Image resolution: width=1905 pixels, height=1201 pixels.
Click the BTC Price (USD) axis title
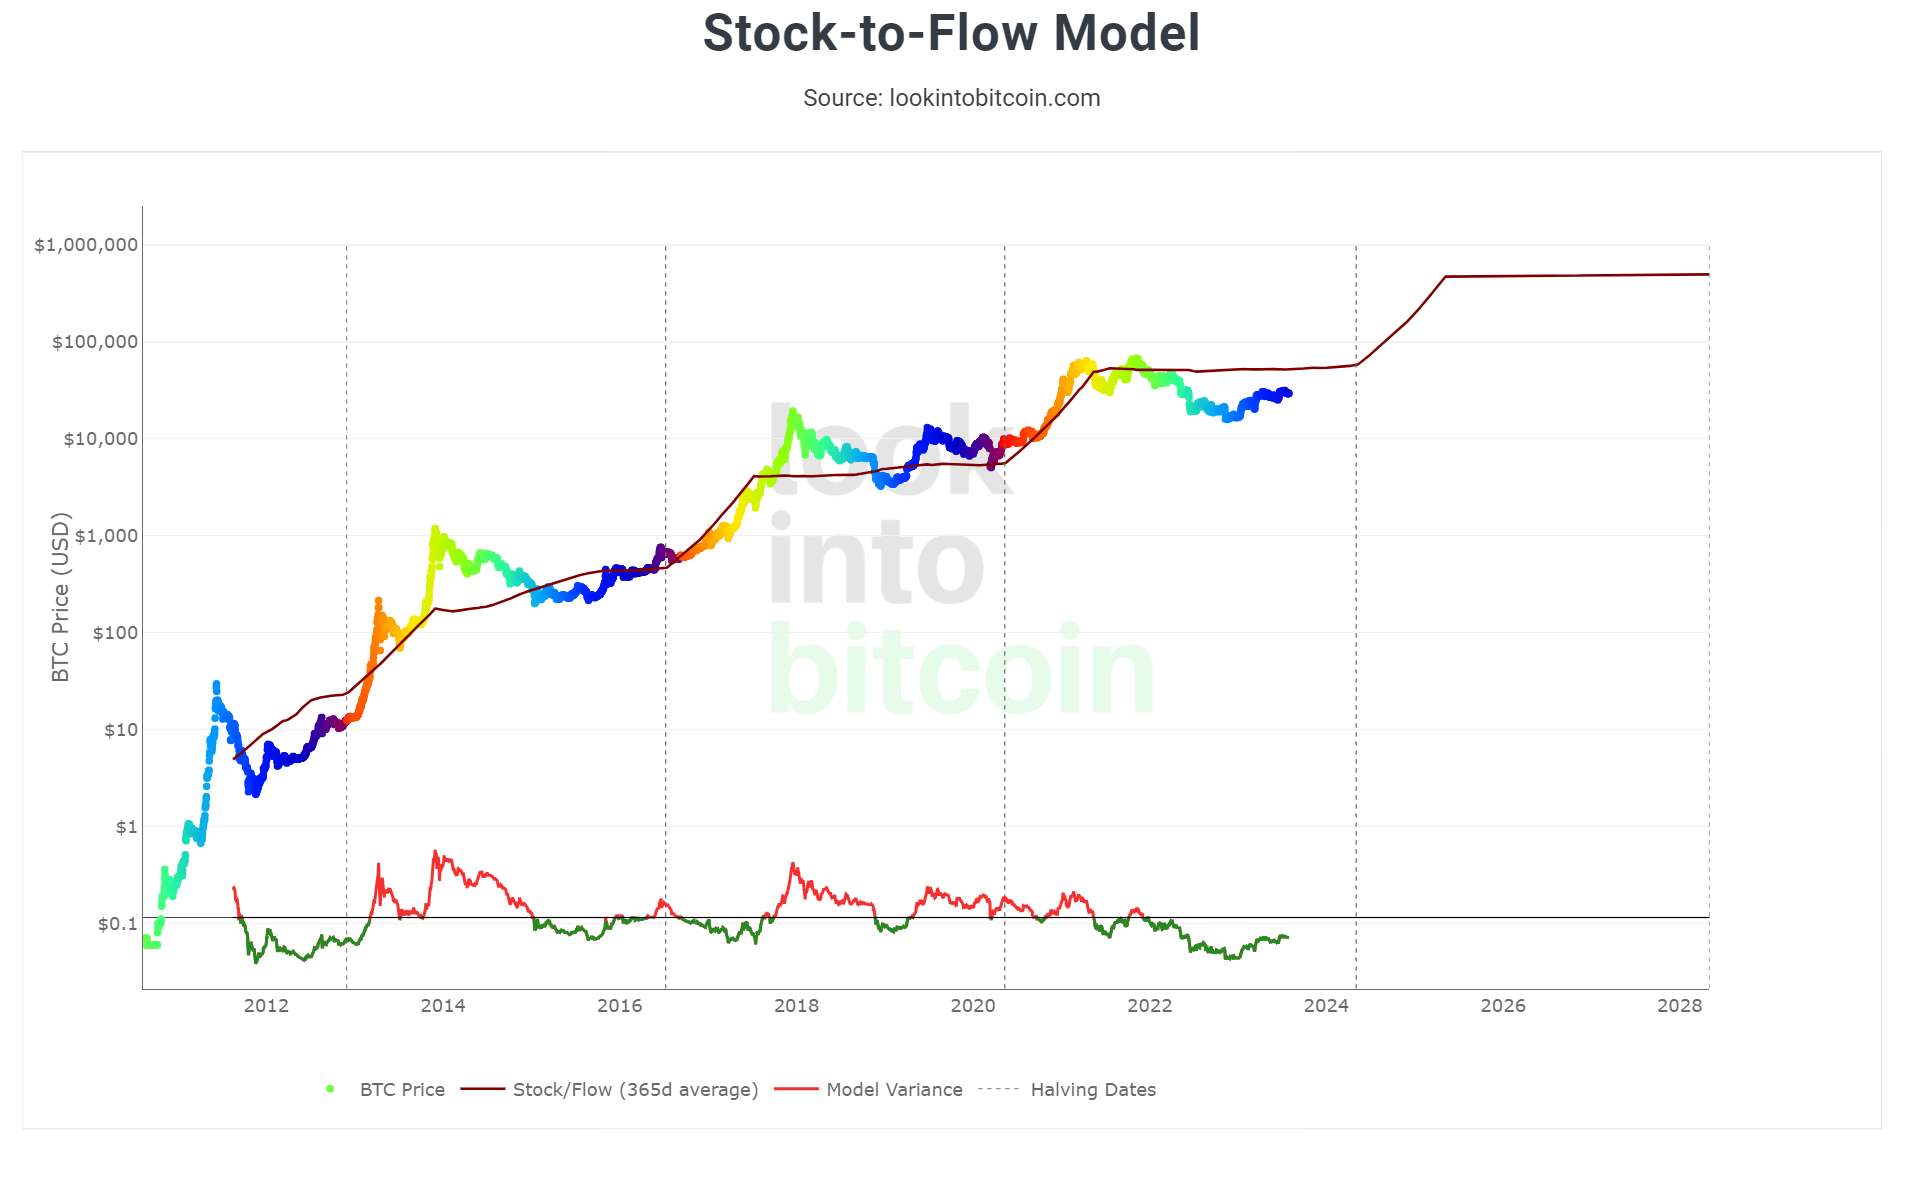point(61,597)
